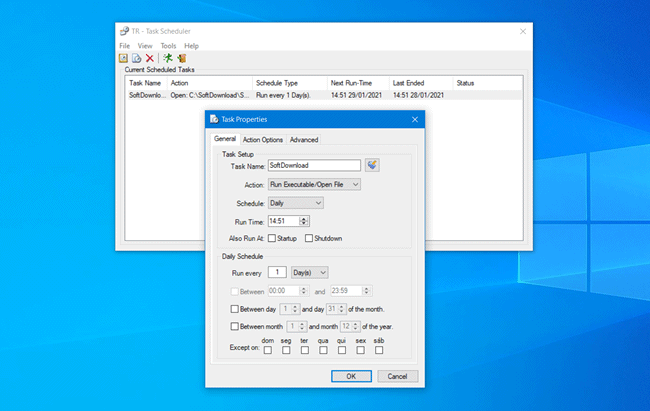Viewport: 650px width, 411px height.
Task: Check the 'qui' exception day box
Action: (x=342, y=350)
